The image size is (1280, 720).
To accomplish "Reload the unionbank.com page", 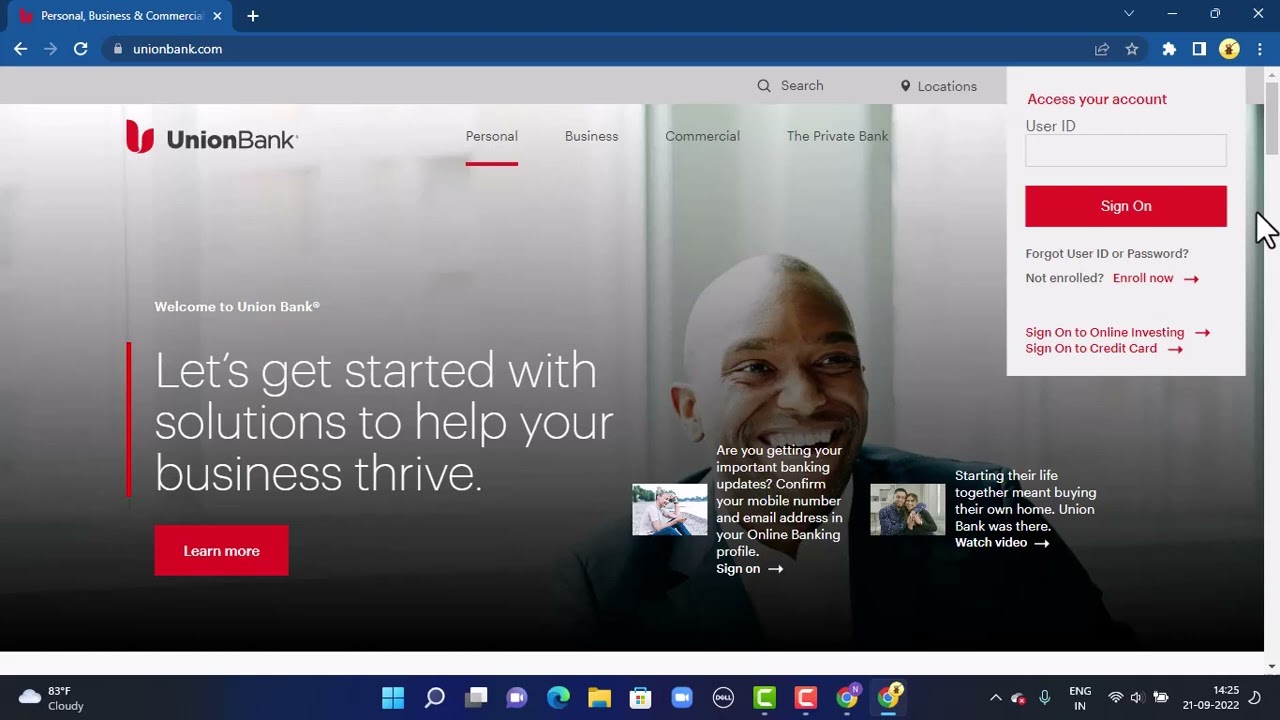I will tap(81, 49).
